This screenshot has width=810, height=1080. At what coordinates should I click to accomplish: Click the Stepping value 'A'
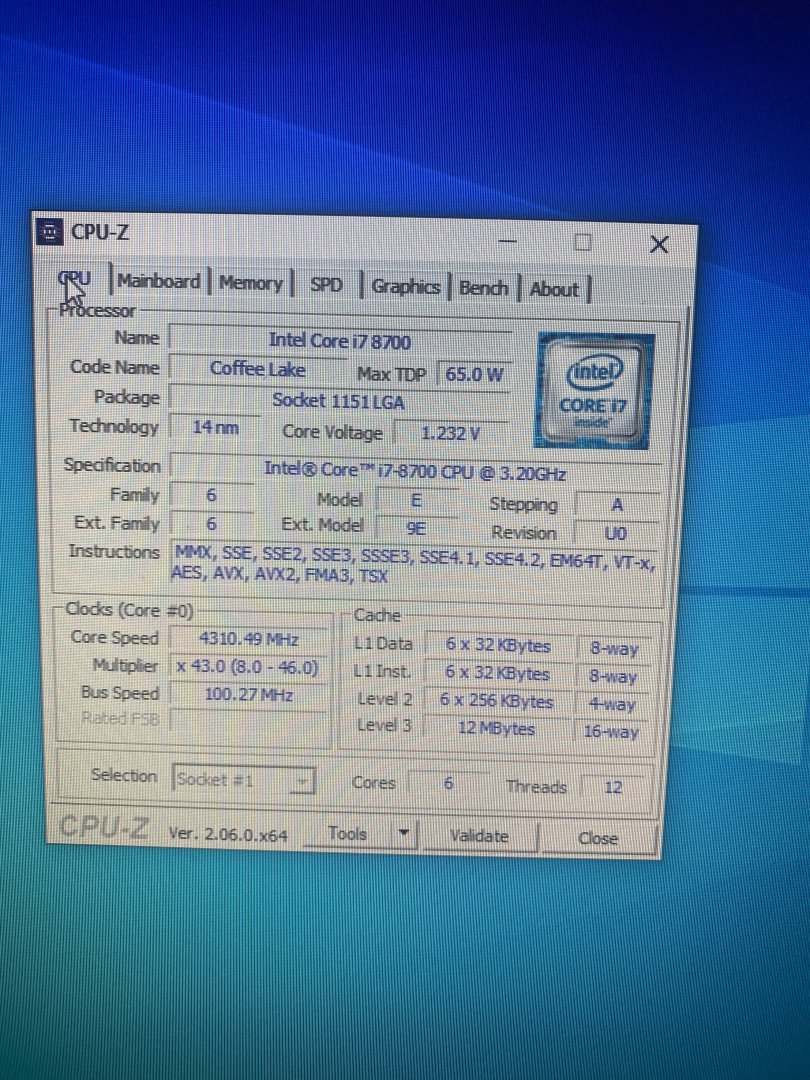tap(617, 505)
